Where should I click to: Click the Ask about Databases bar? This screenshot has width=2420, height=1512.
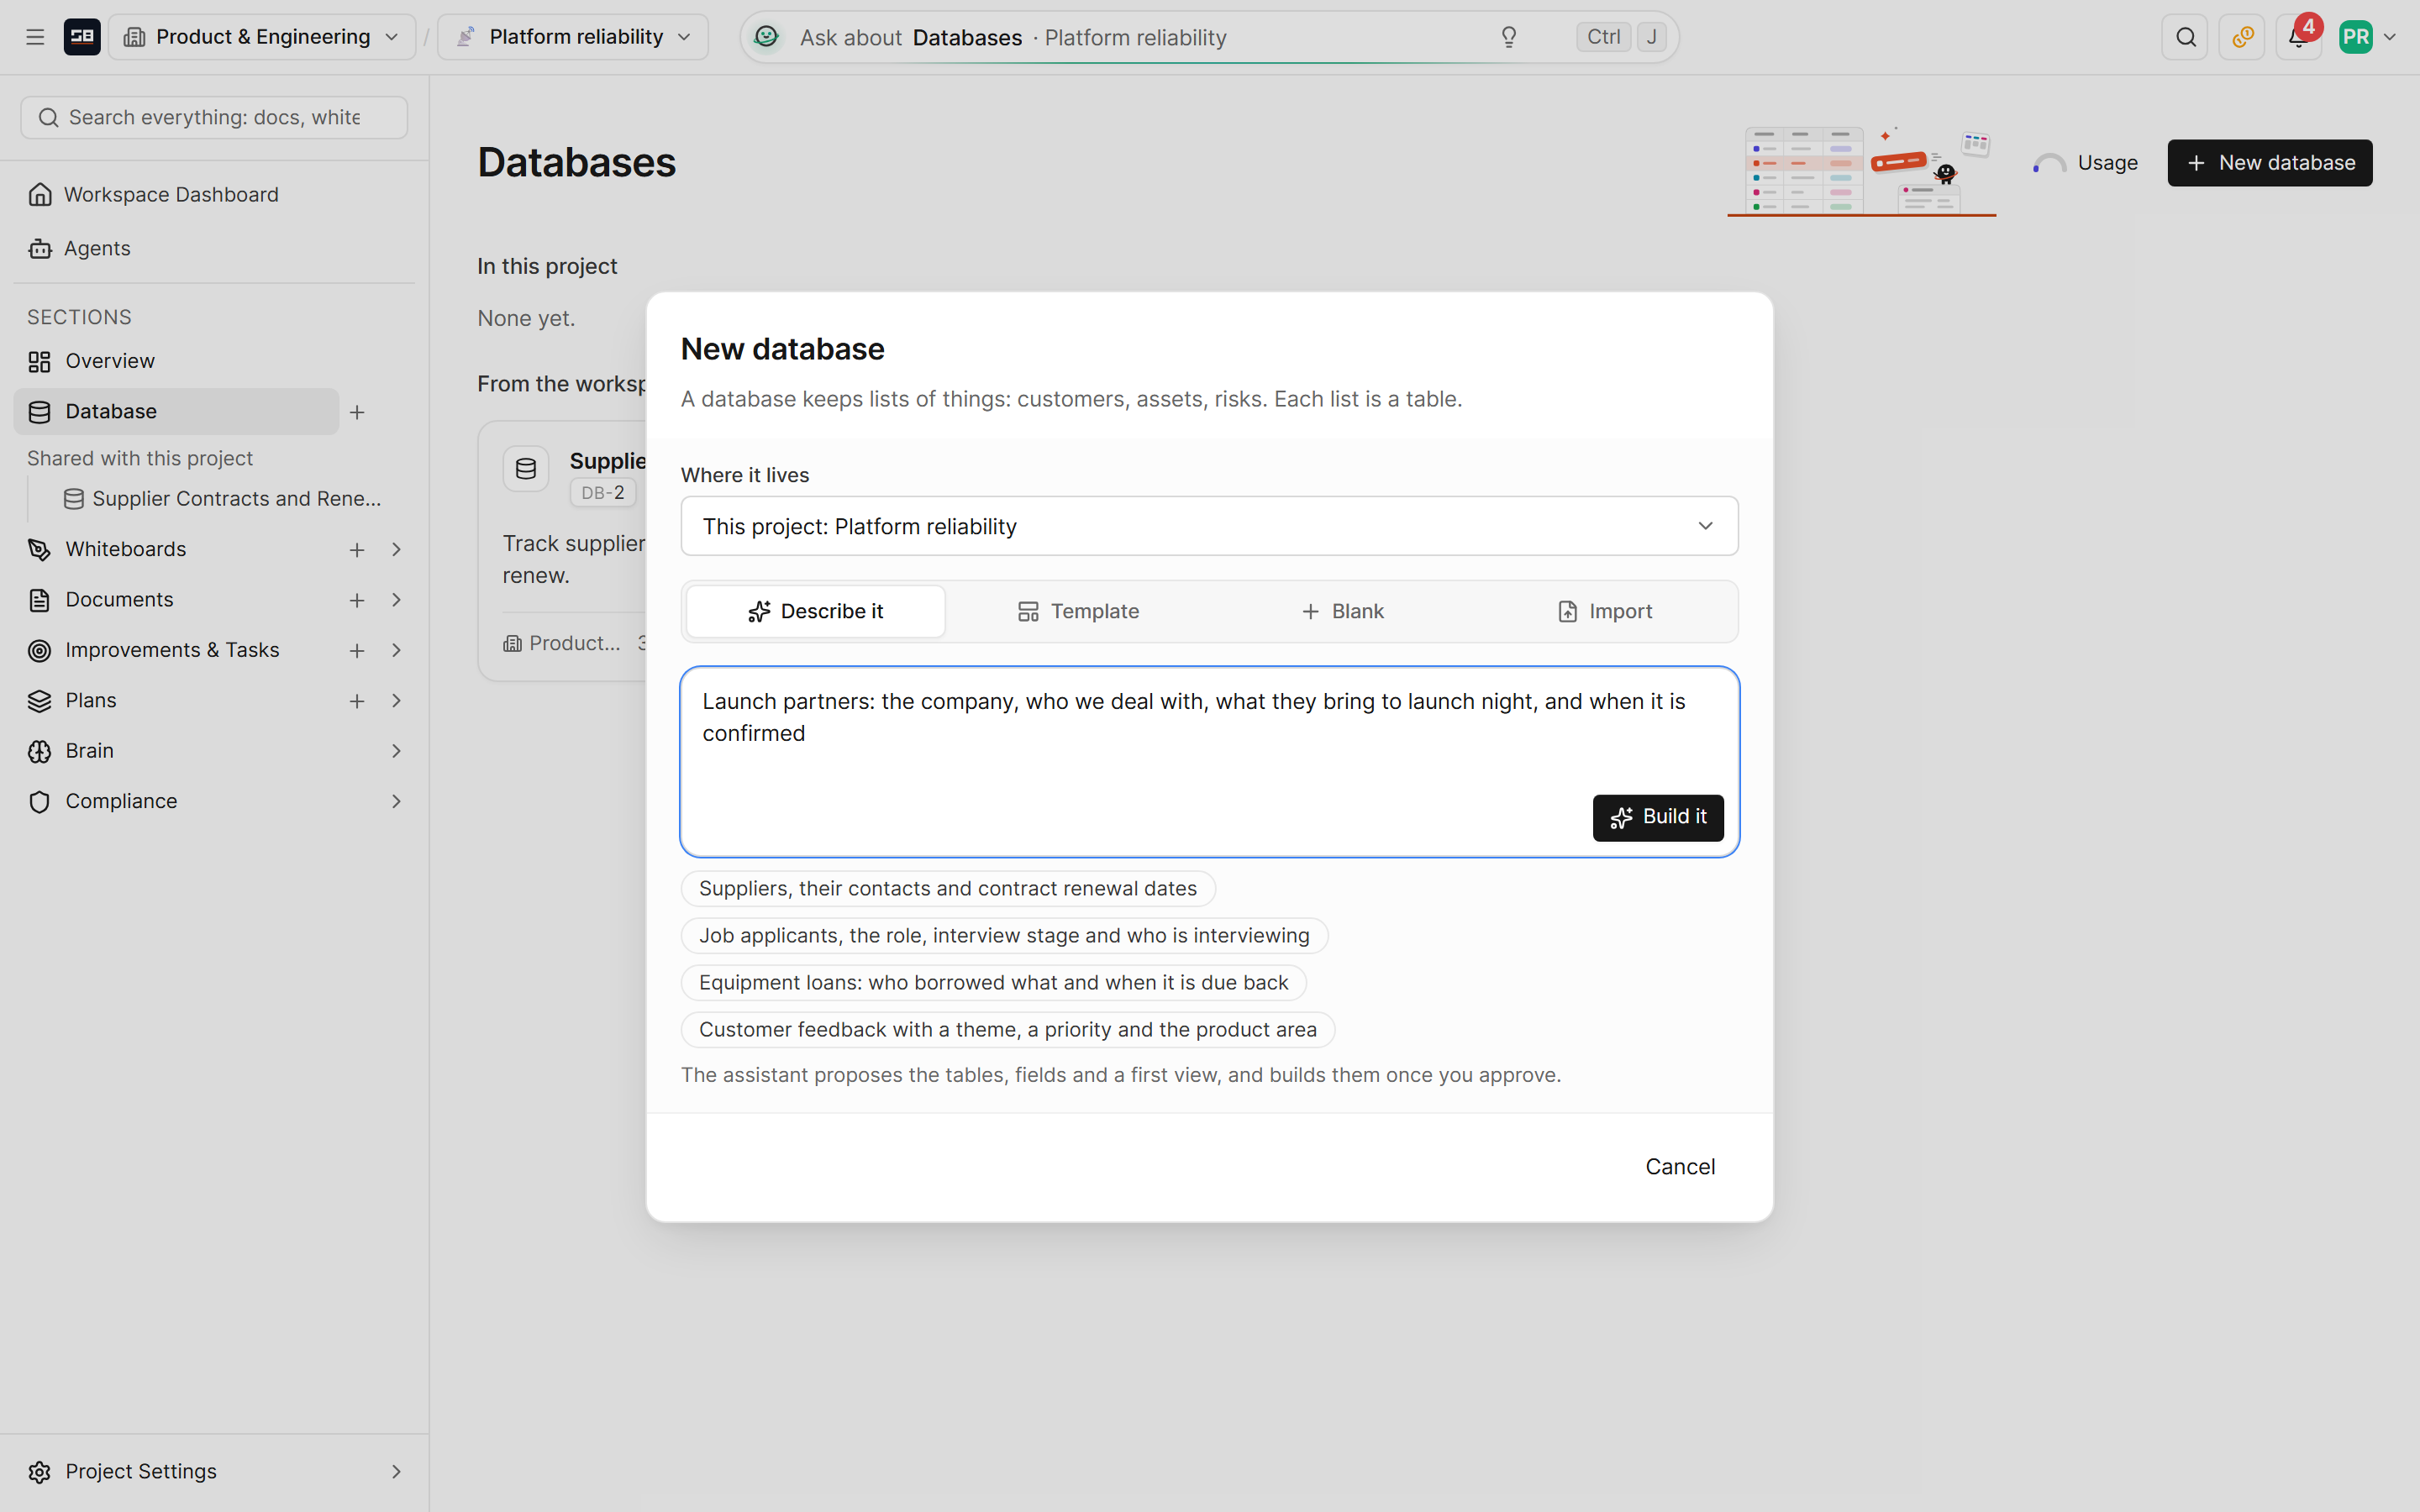pyautogui.click(x=1209, y=37)
